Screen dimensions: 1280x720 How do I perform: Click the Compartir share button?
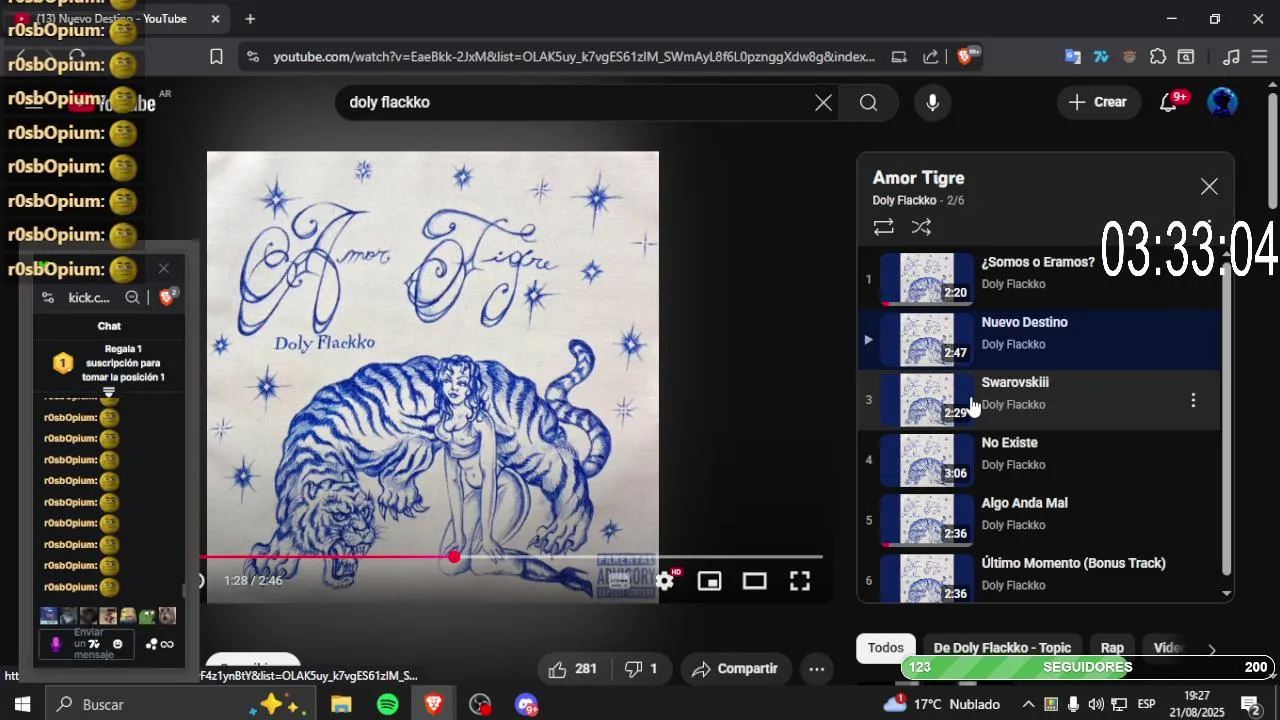coord(734,668)
